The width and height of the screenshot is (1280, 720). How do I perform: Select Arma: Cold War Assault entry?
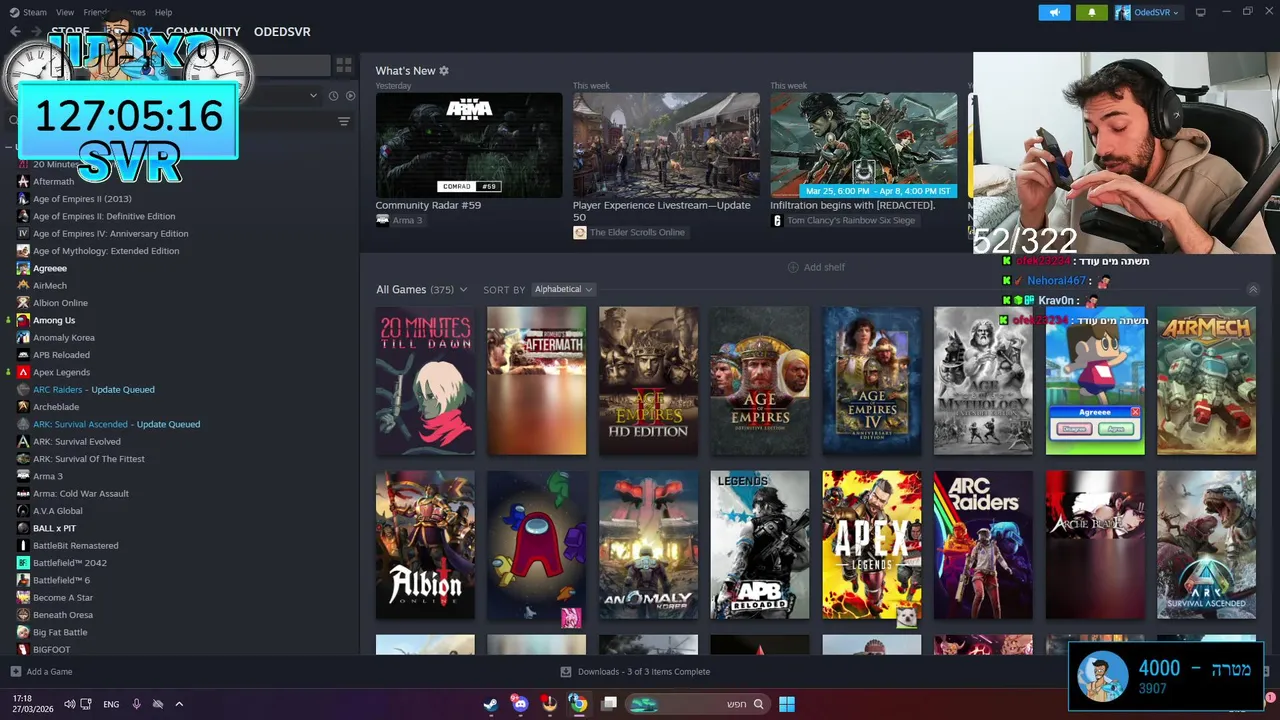point(81,493)
